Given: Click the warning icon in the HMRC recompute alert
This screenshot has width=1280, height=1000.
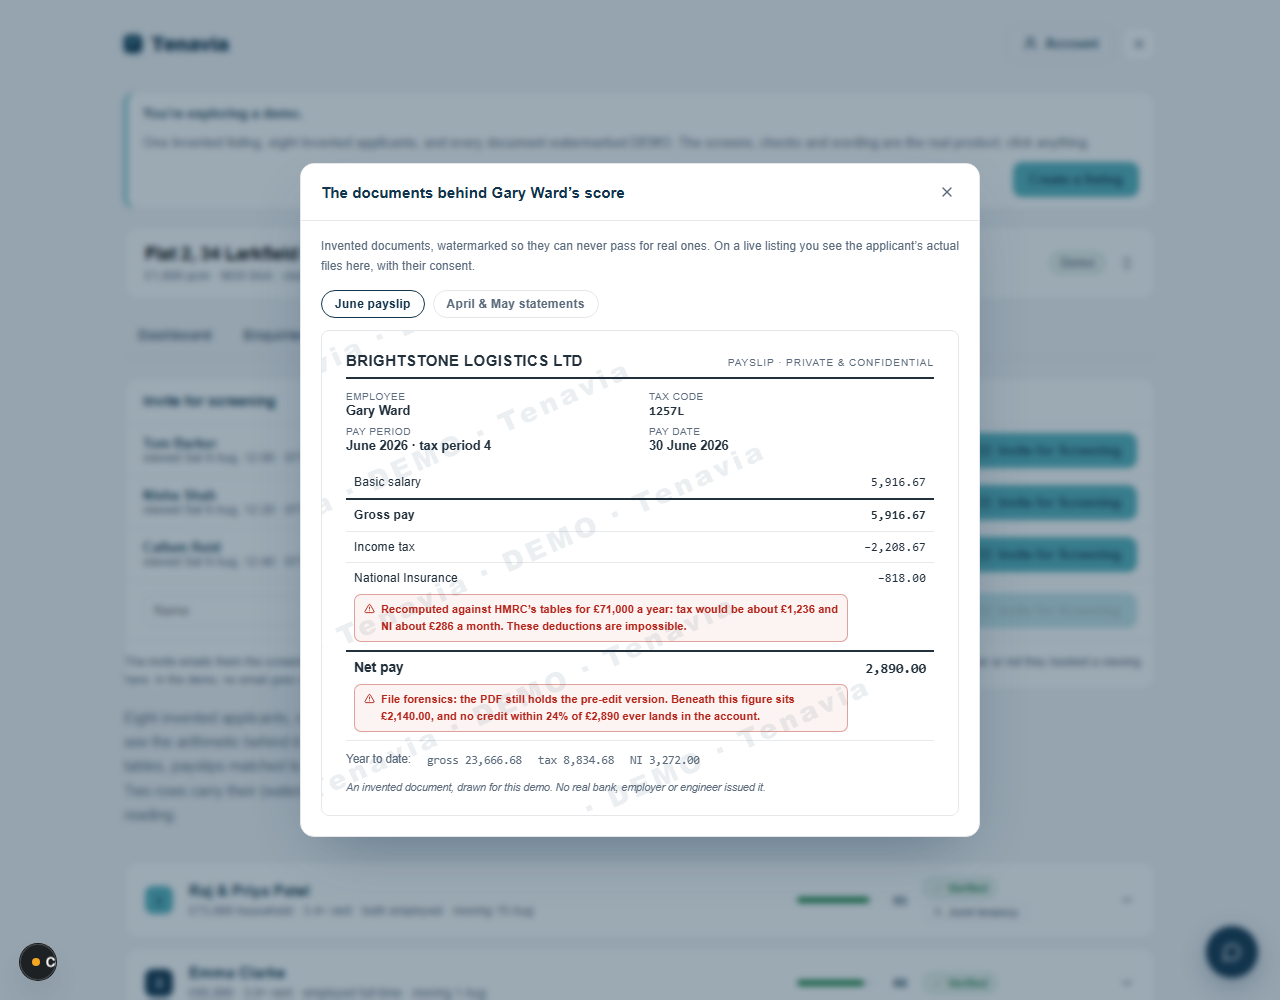Looking at the screenshot, I should [x=369, y=609].
